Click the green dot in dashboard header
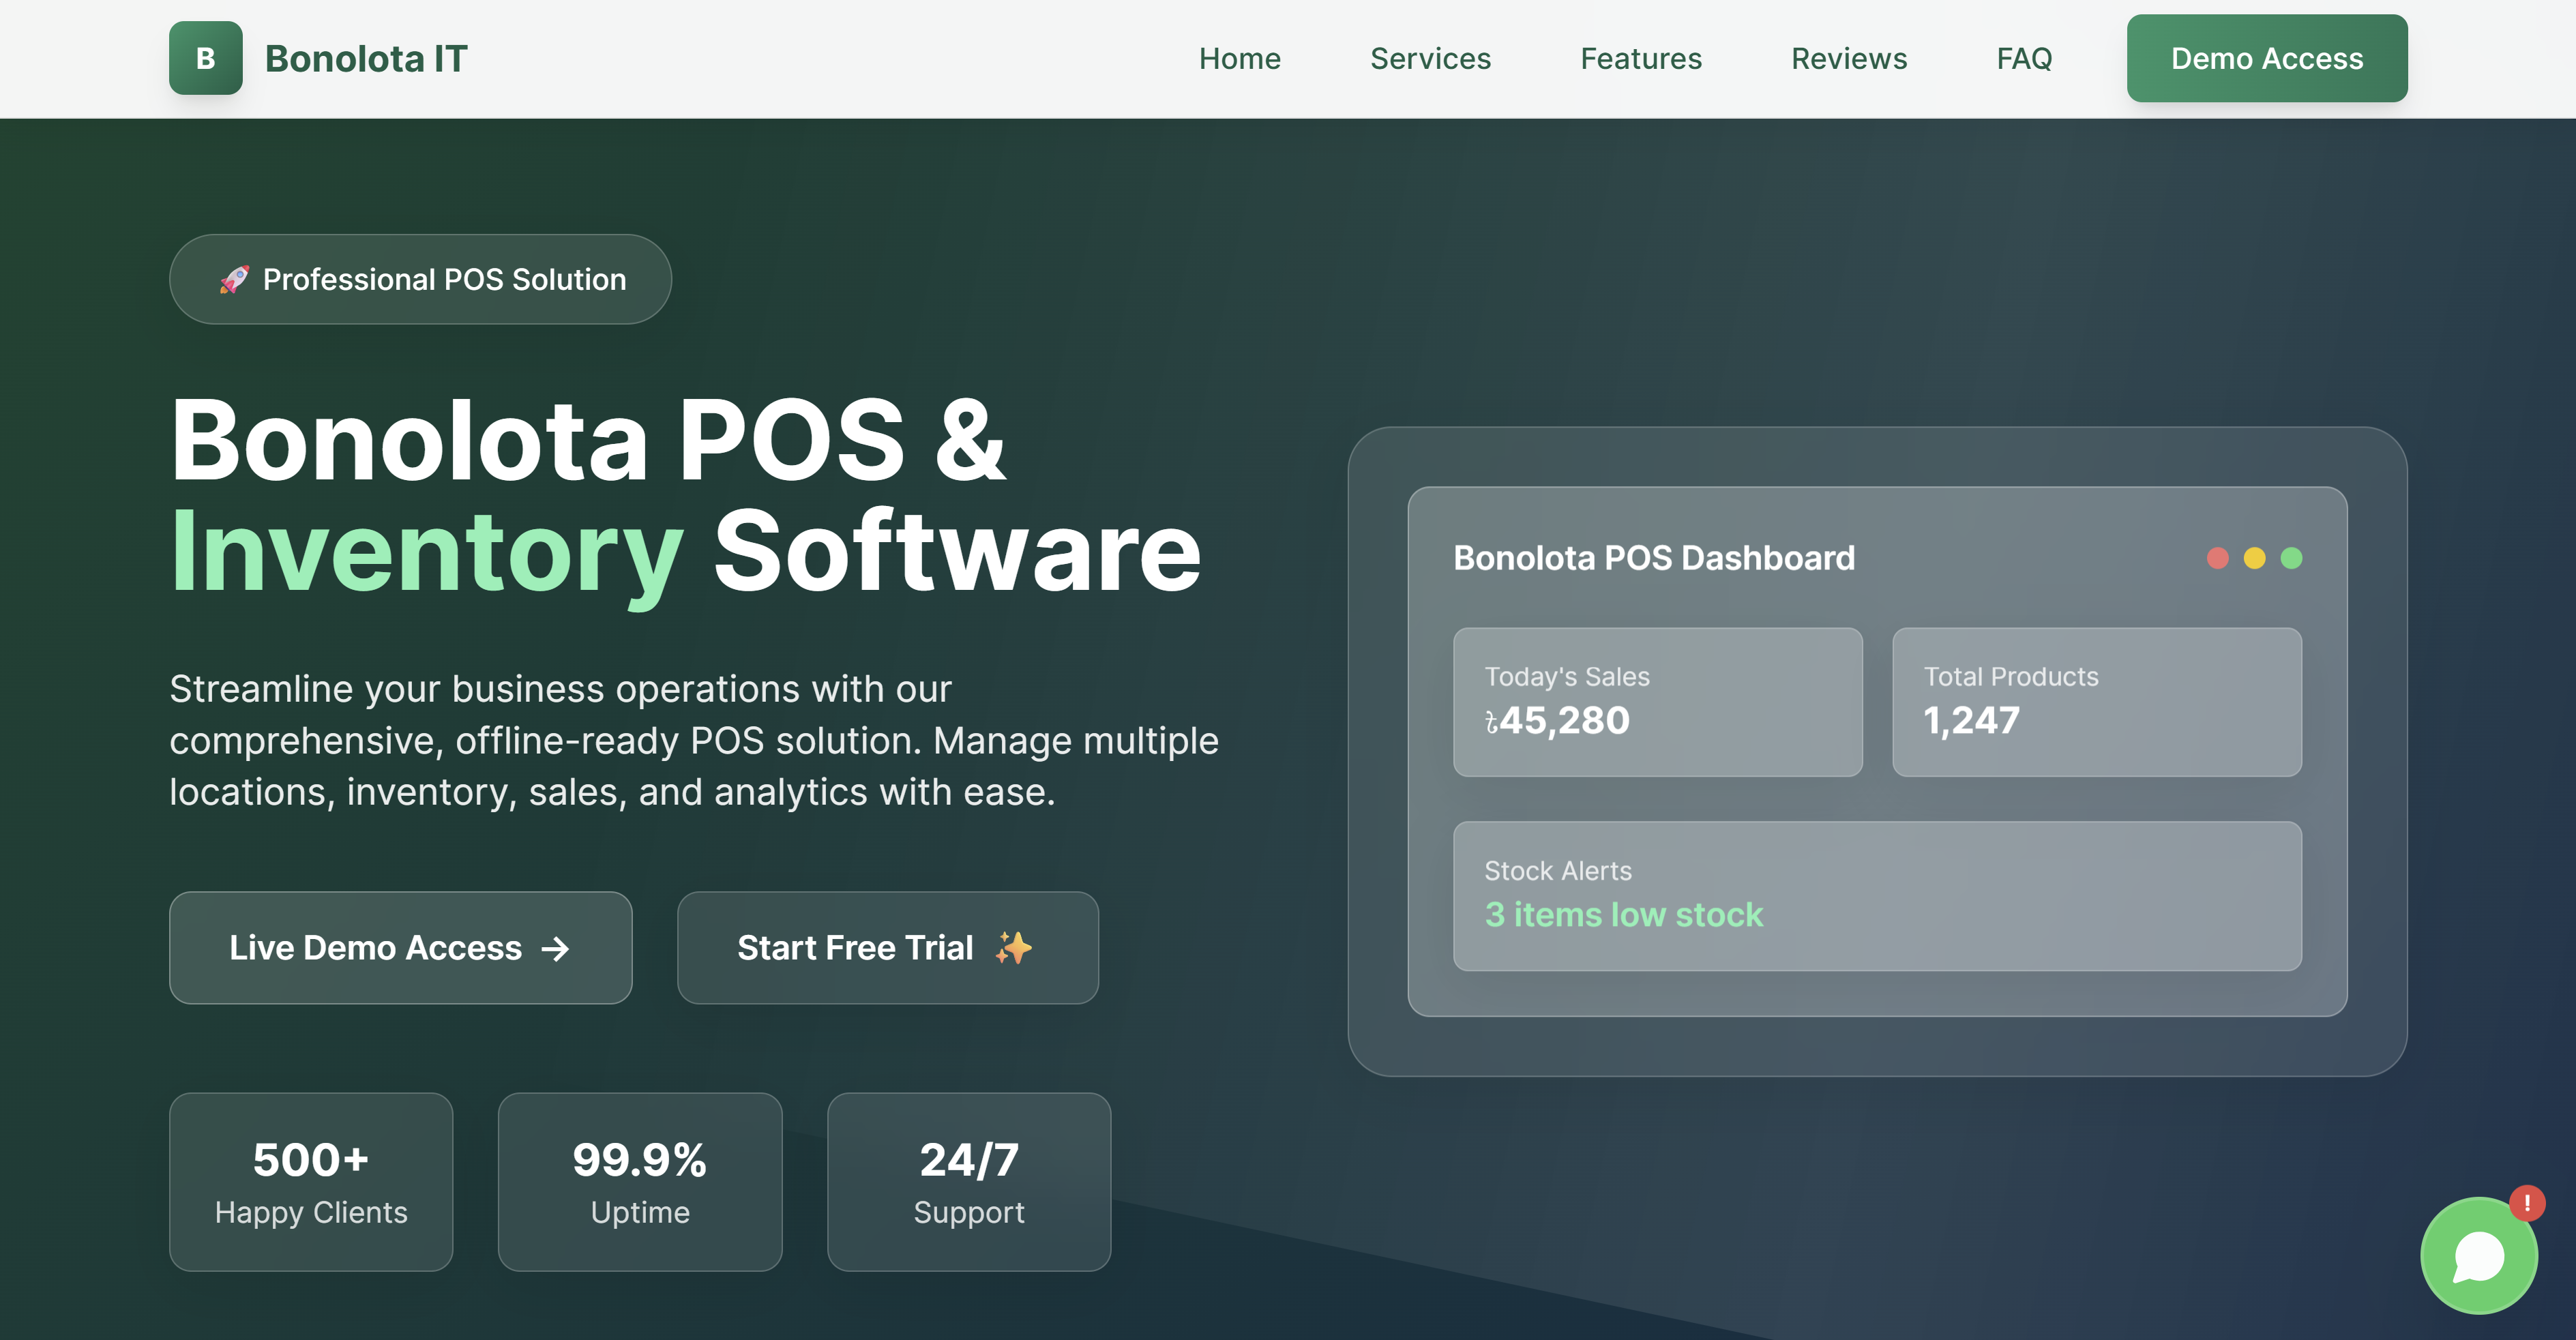The height and width of the screenshot is (1340, 2576). pos(2291,558)
